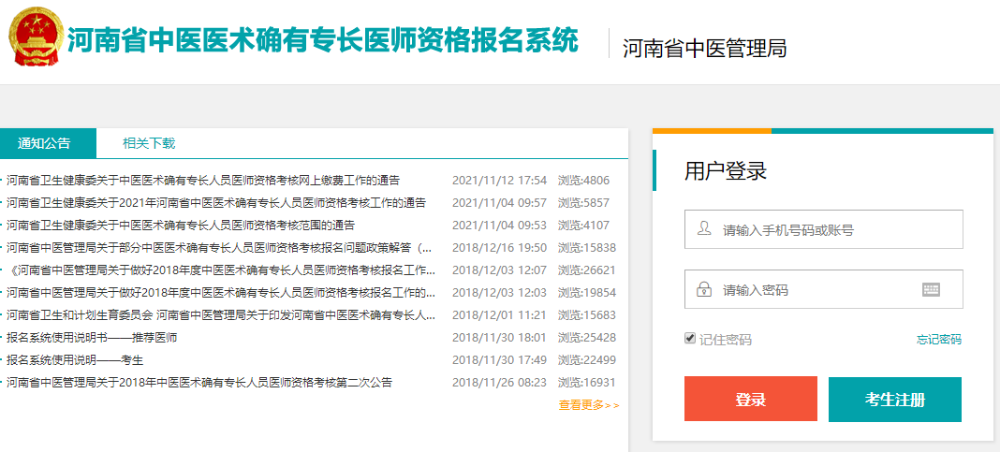Open the virtual keyboard icon

pos(931,290)
